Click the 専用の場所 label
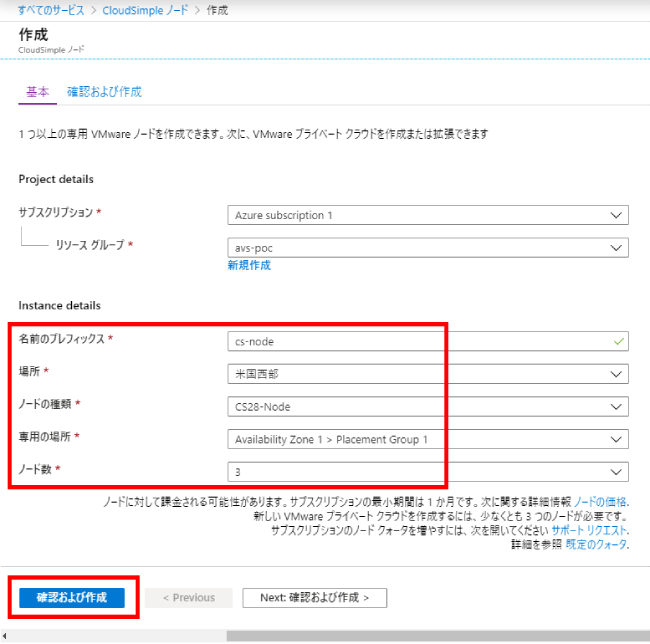The width and height of the screenshot is (650, 644). point(44,436)
